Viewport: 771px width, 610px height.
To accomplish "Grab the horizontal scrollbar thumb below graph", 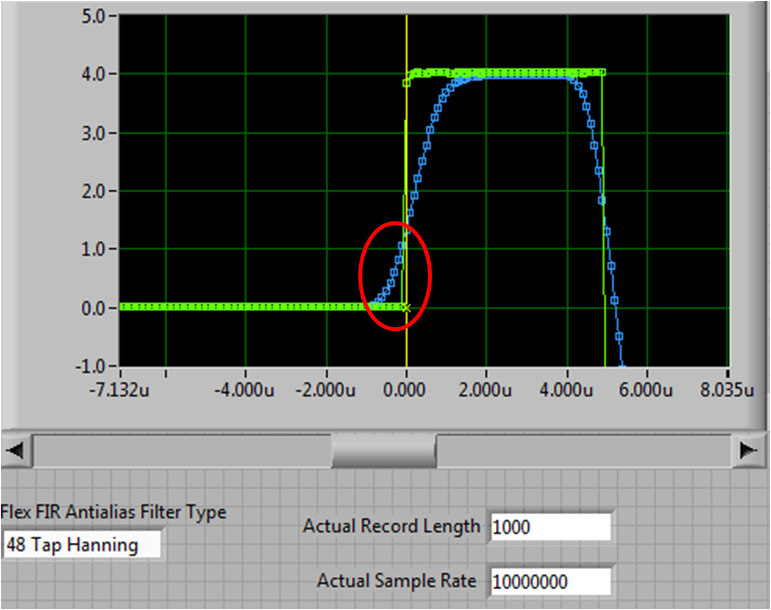I will click(384, 450).
